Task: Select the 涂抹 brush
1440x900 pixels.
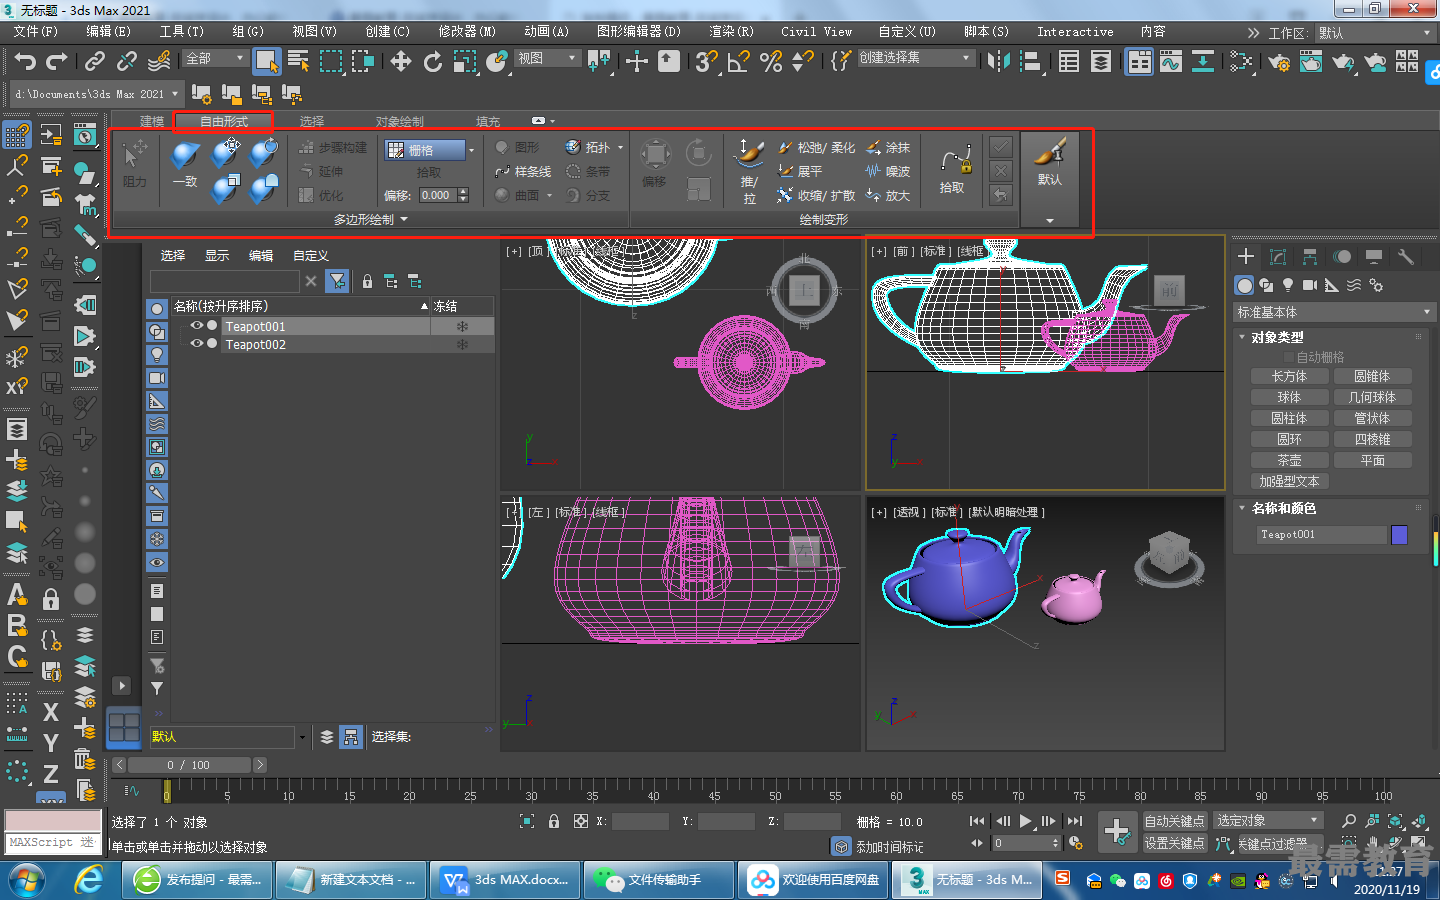Action: tap(888, 147)
